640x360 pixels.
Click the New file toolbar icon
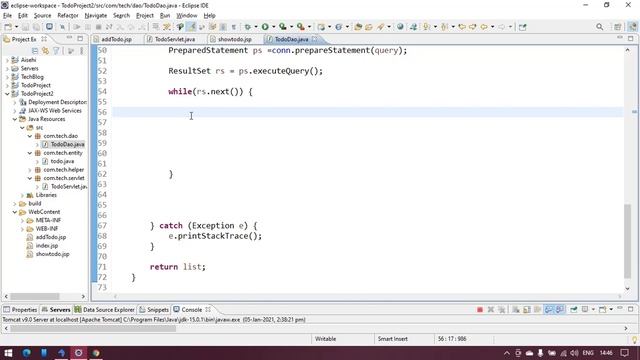[x=7, y=27]
